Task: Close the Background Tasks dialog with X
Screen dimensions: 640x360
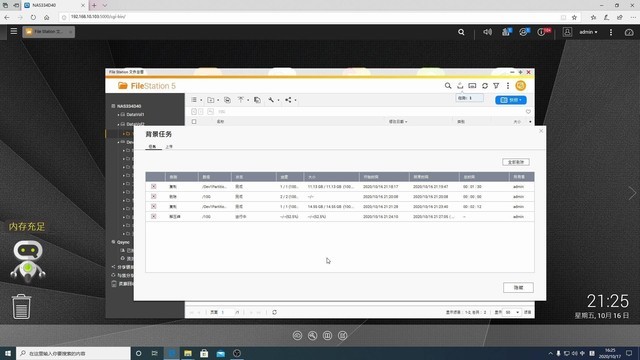Action: (x=541, y=131)
